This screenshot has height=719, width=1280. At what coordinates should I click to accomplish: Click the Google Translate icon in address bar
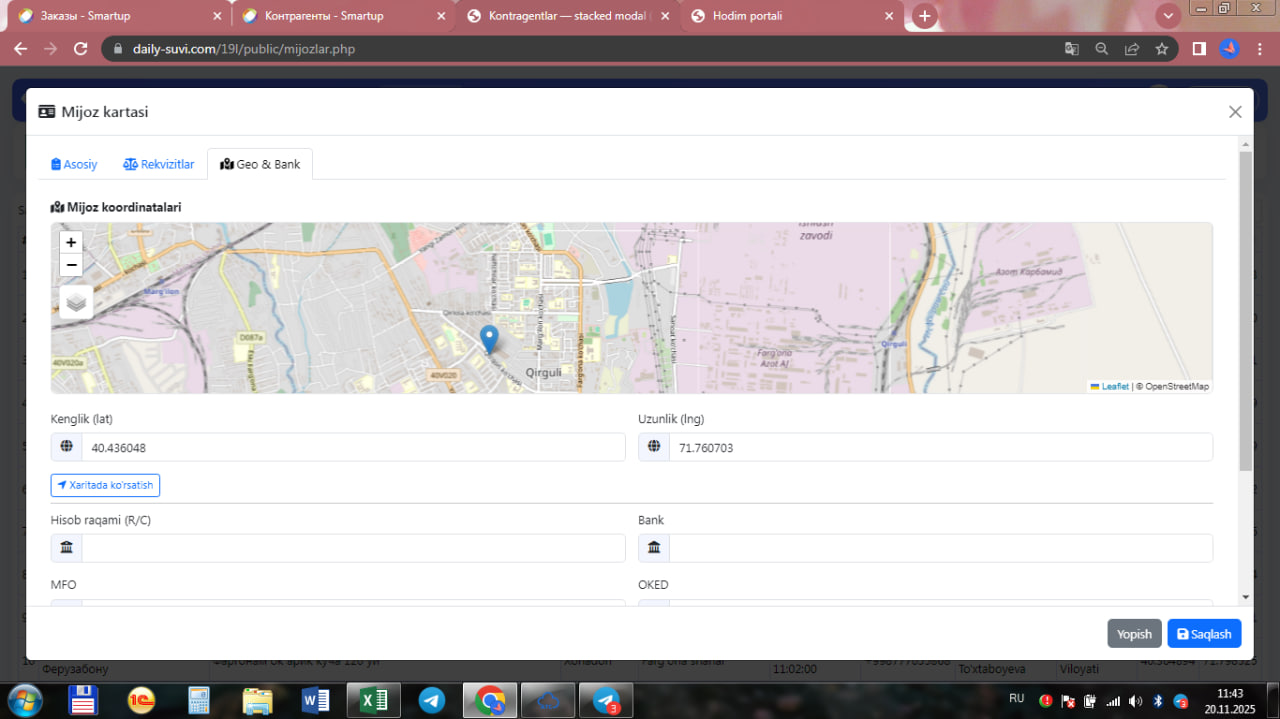1071,49
